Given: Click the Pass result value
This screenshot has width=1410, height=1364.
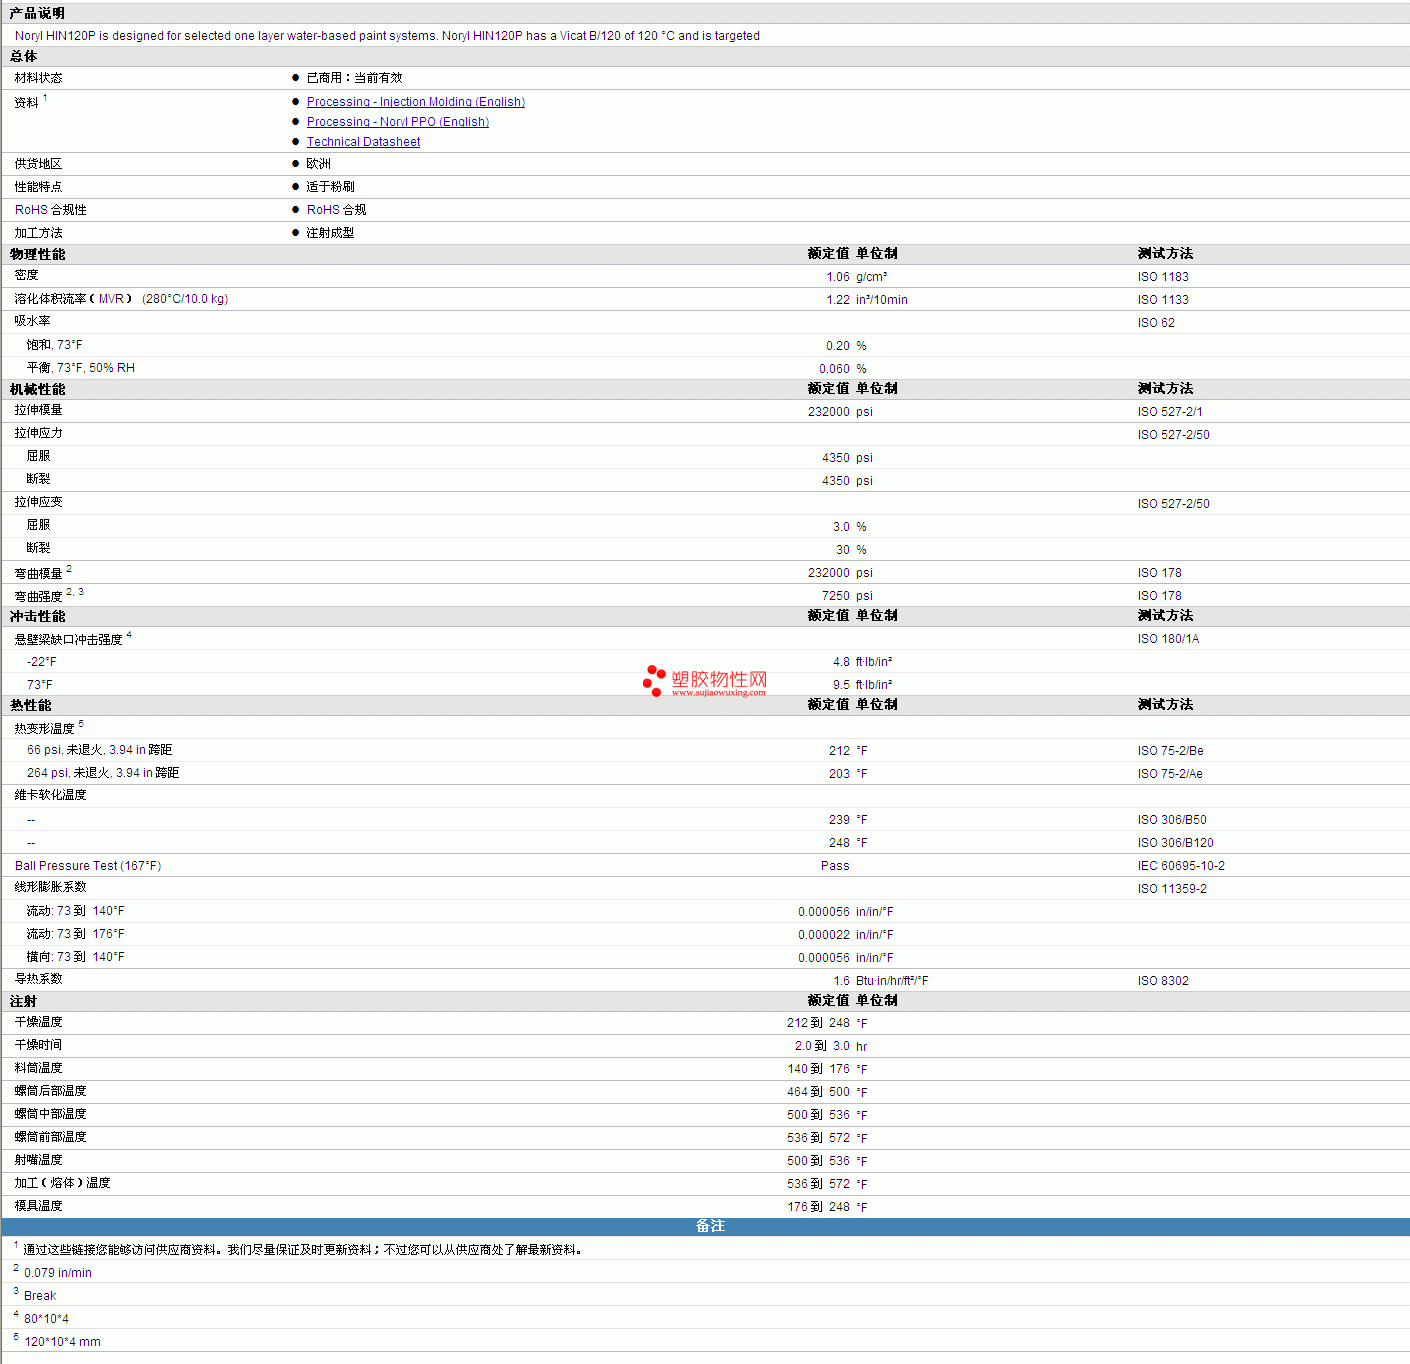Looking at the screenshot, I should tap(835, 866).
